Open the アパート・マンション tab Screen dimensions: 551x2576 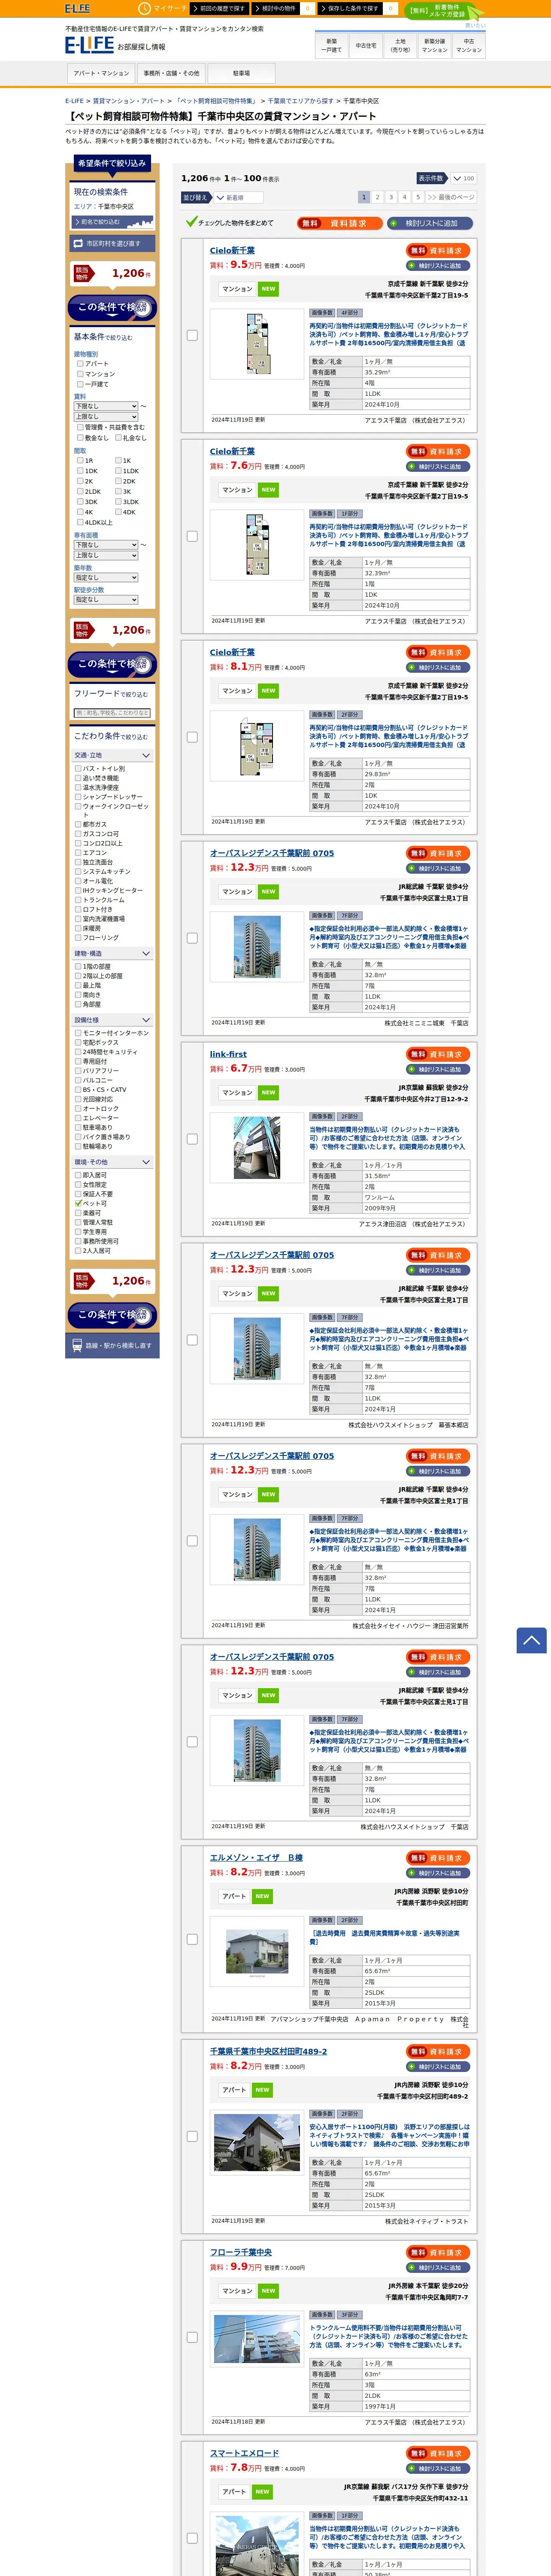101,73
